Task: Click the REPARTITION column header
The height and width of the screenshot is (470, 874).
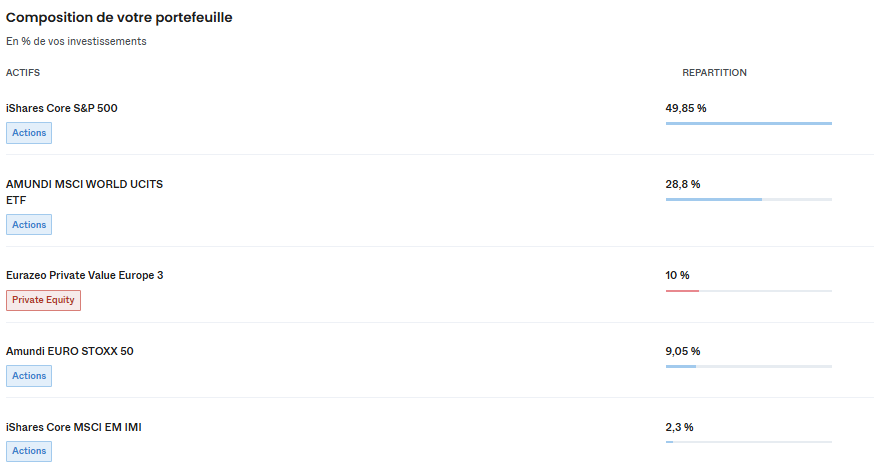Action: pyautogui.click(x=715, y=72)
